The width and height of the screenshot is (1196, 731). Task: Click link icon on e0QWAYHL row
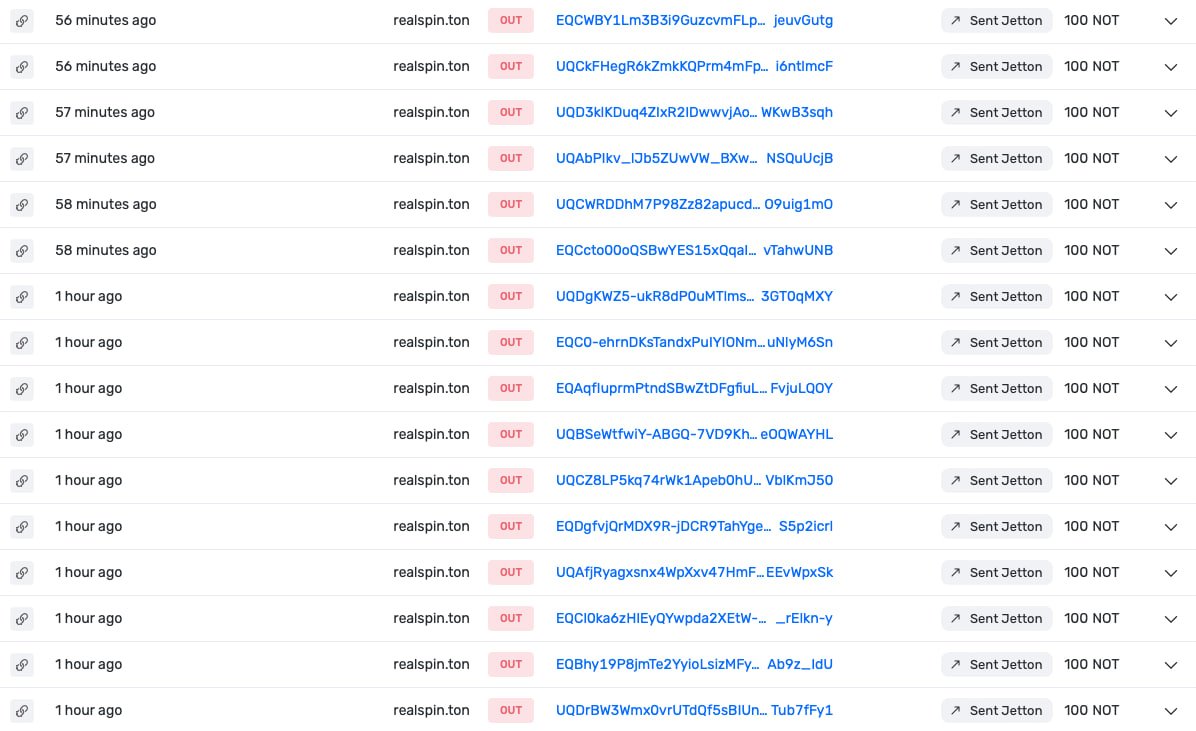coord(22,434)
